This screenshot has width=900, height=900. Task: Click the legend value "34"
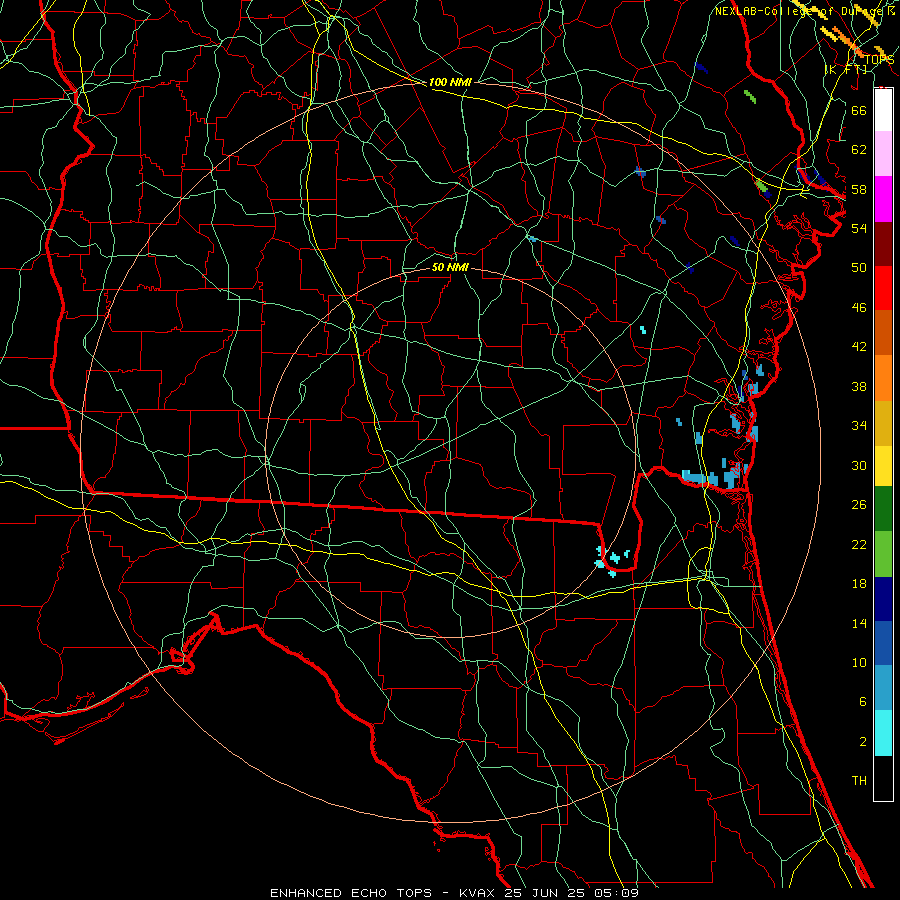tap(859, 426)
